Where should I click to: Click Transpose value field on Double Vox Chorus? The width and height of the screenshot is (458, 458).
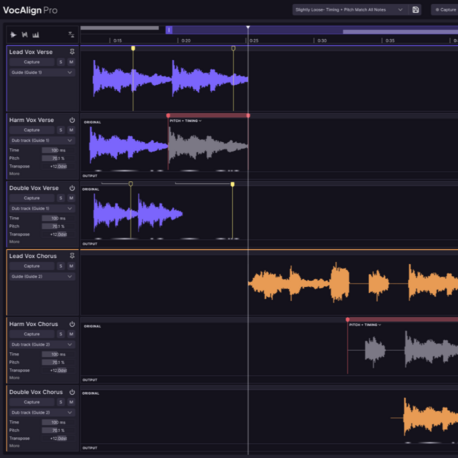tap(58, 438)
